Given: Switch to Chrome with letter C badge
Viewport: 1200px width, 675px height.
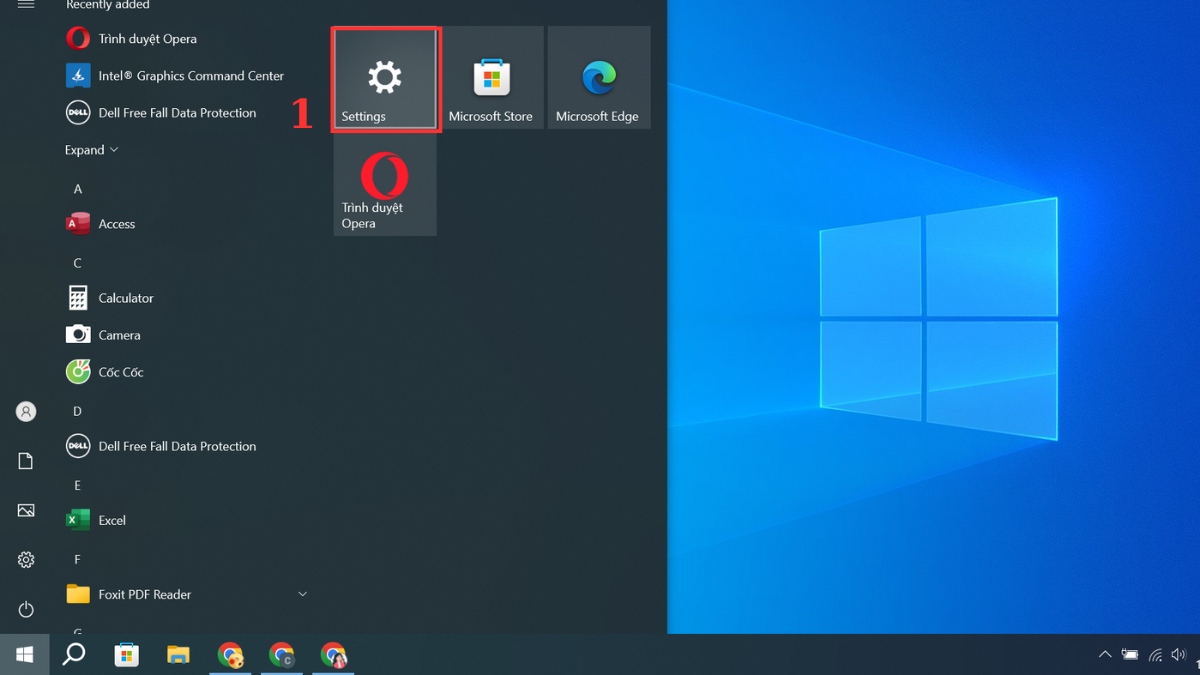Looking at the screenshot, I should click(282, 655).
